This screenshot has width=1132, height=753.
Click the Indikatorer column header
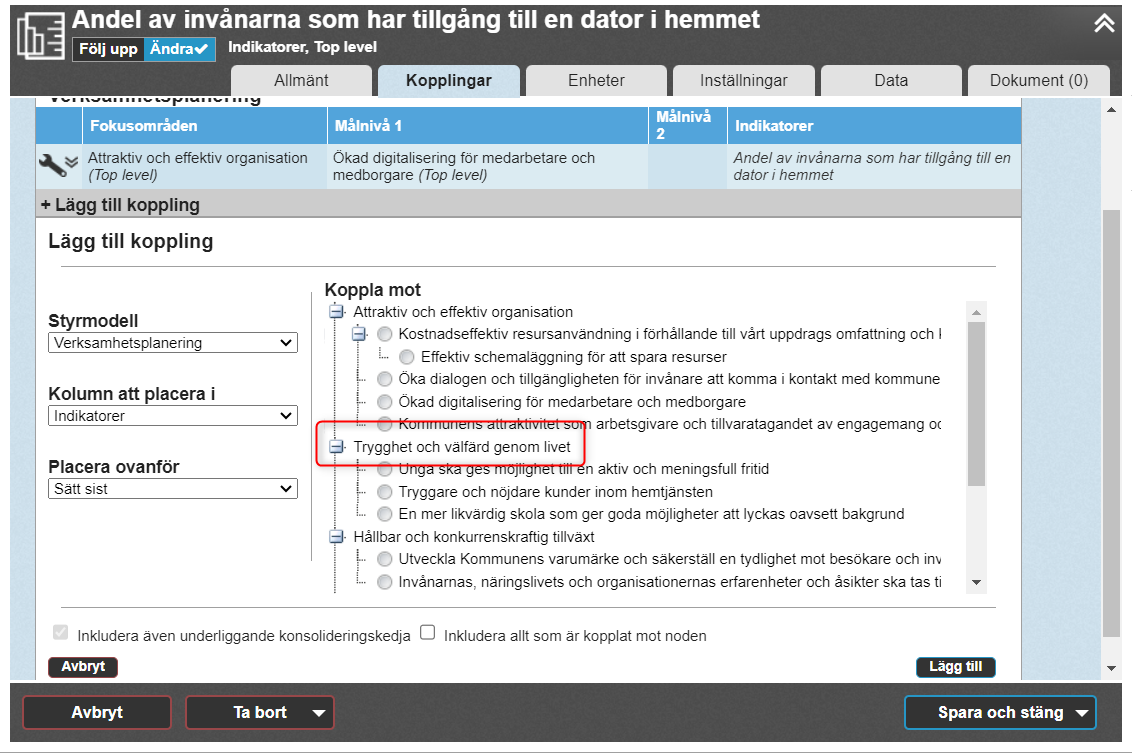pos(874,126)
